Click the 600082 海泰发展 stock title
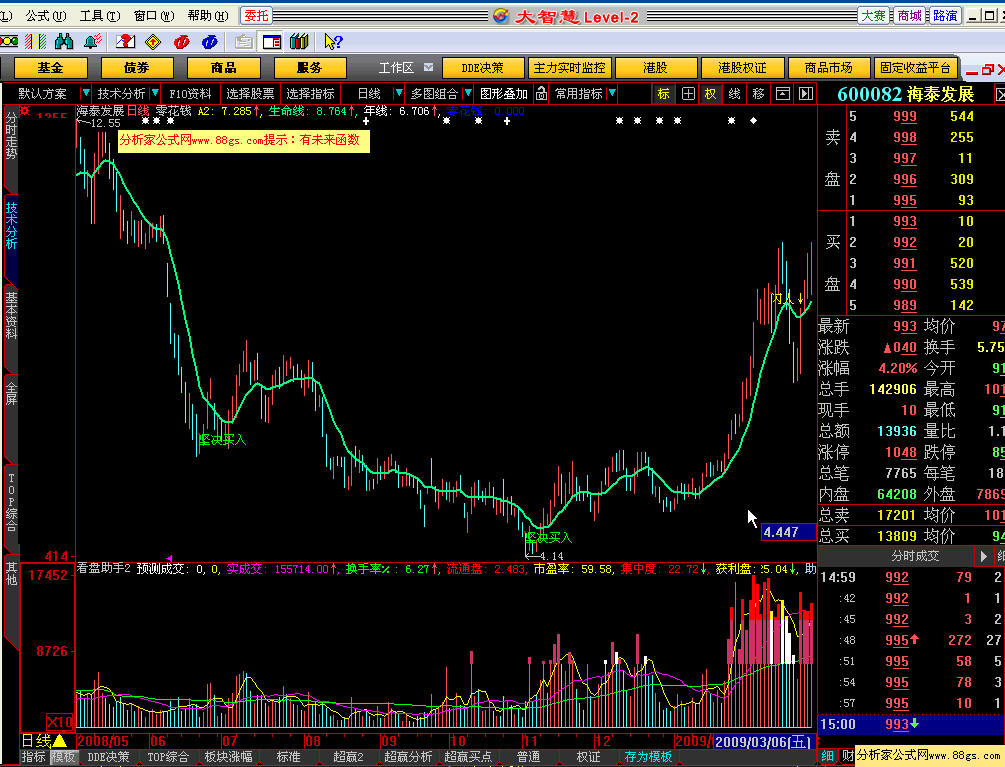1005x767 pixels. (905, 94)
